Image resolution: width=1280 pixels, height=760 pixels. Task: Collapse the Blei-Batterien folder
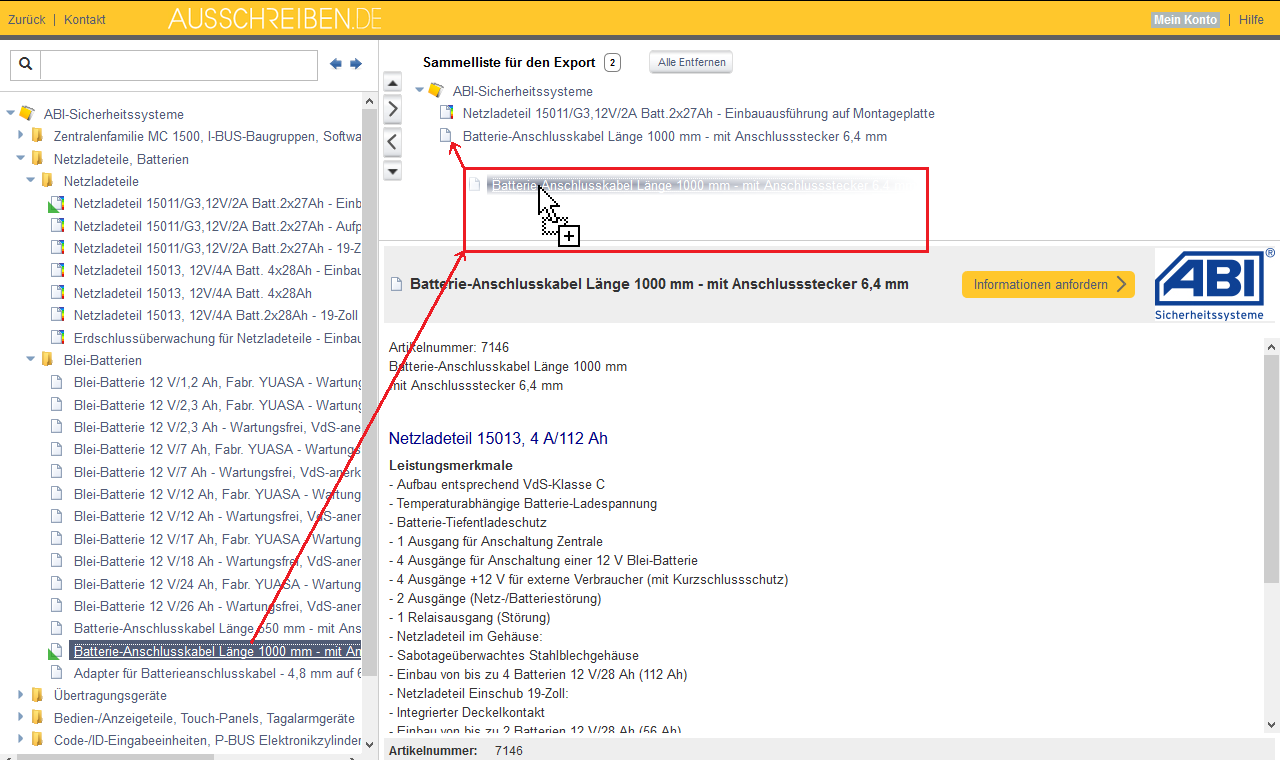[31, 360]
